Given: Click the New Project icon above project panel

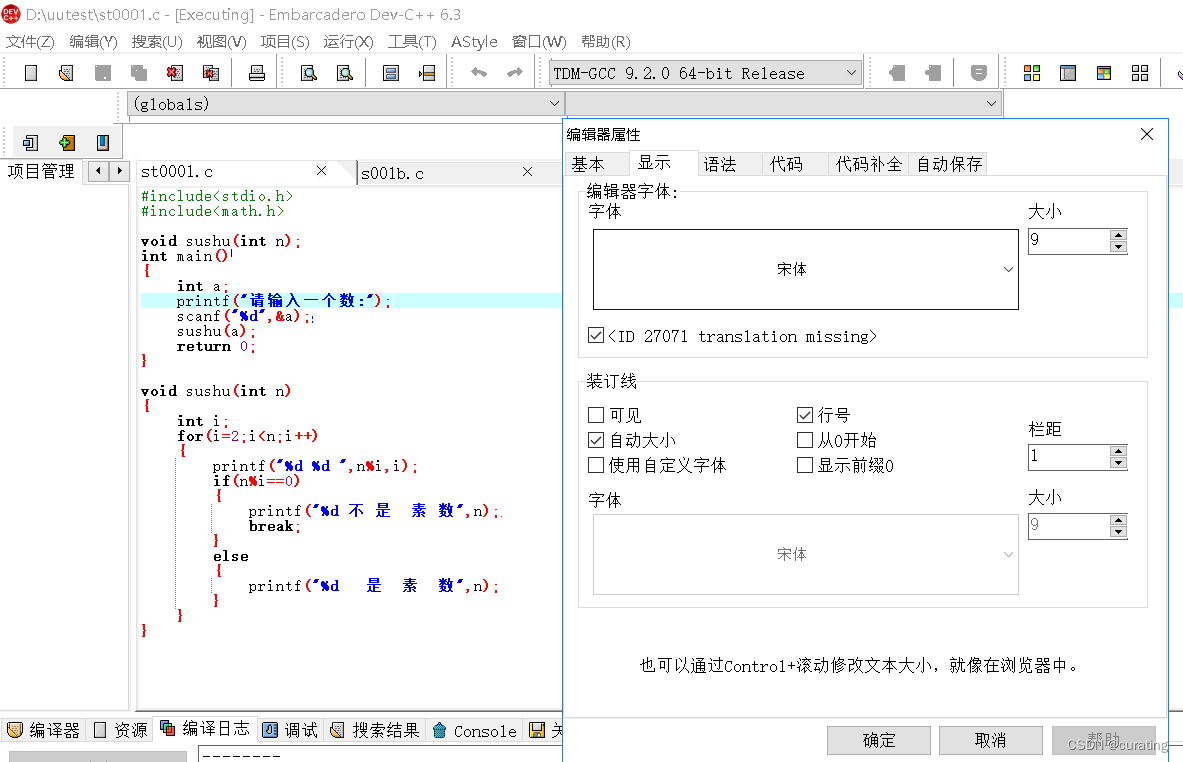Looking at the screenshot, I should (x=30, y=143).
